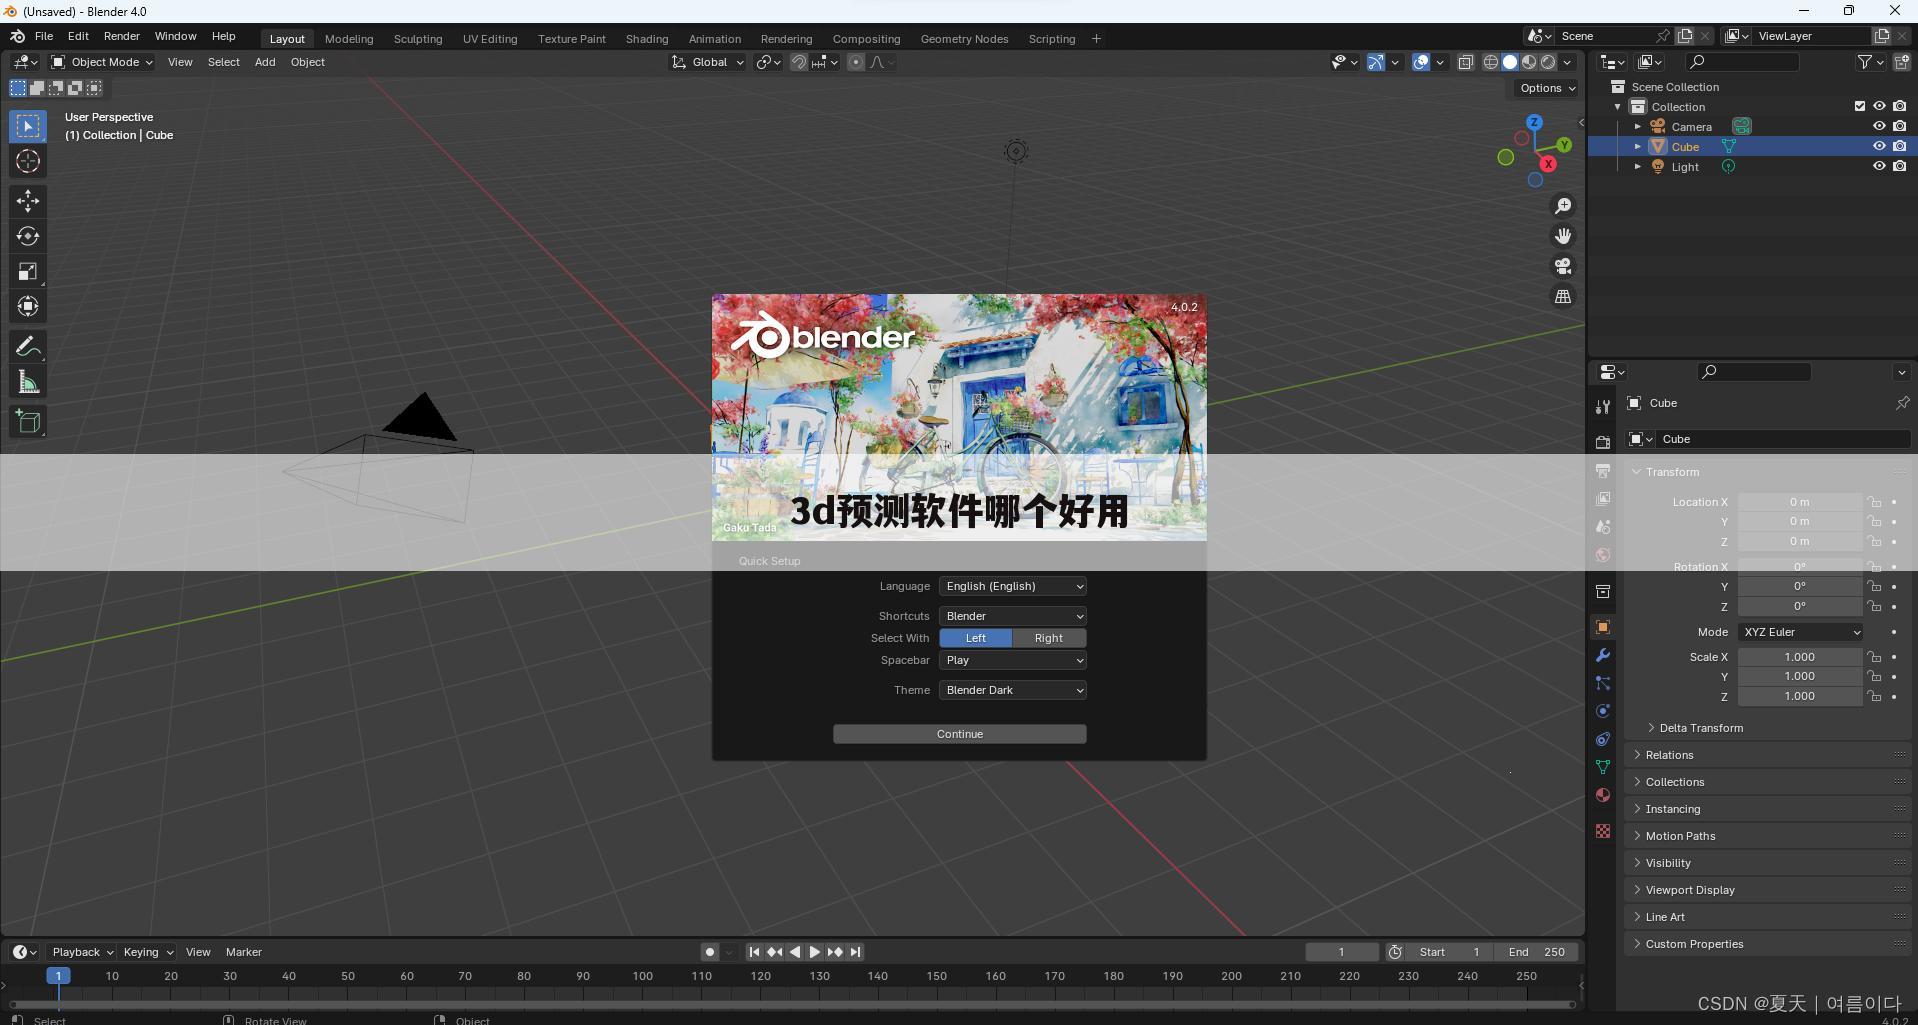Select the Measure tool
Screen dimensions: 1918x1025
(x=28, y=382)
